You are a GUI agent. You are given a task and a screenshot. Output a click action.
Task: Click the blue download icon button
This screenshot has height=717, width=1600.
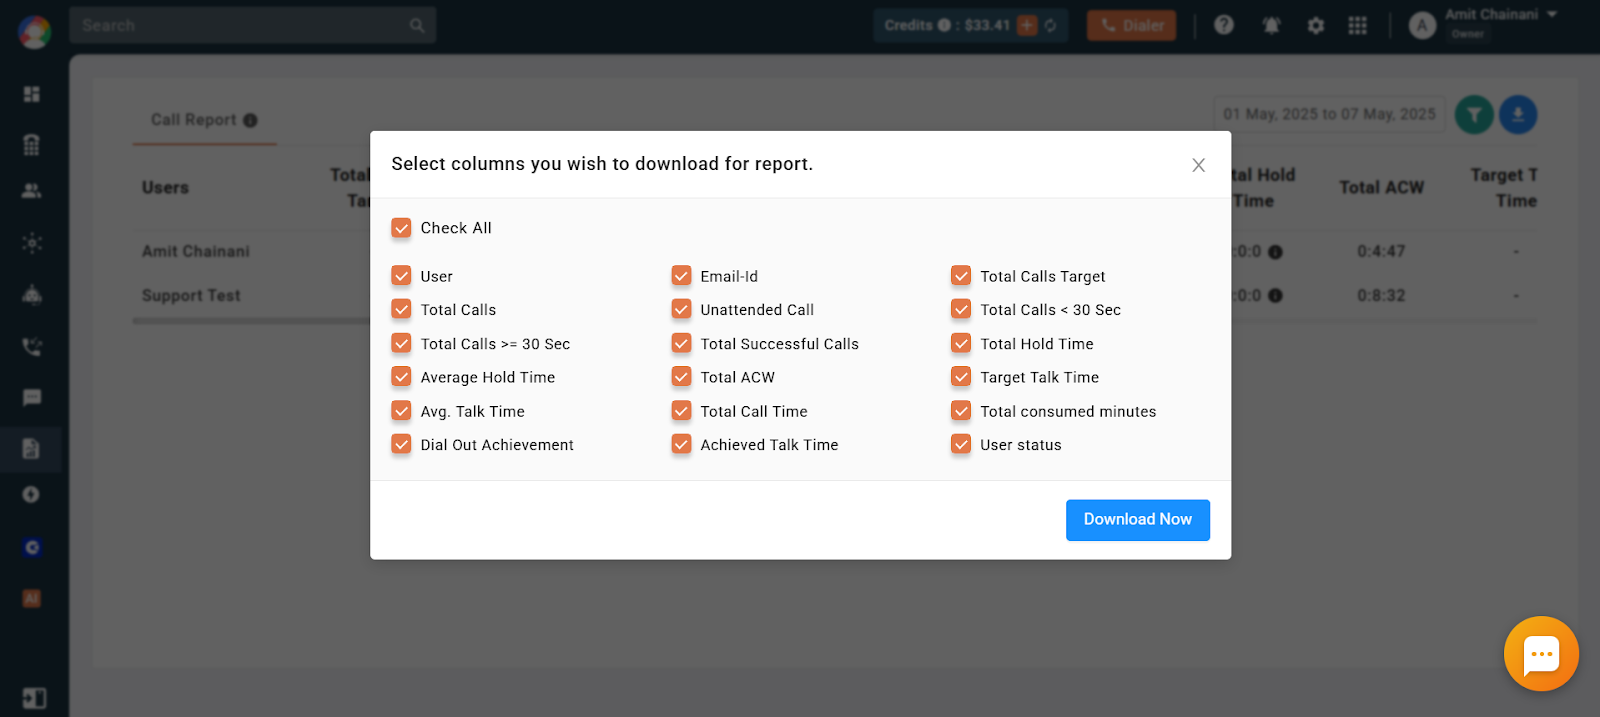1518,115
